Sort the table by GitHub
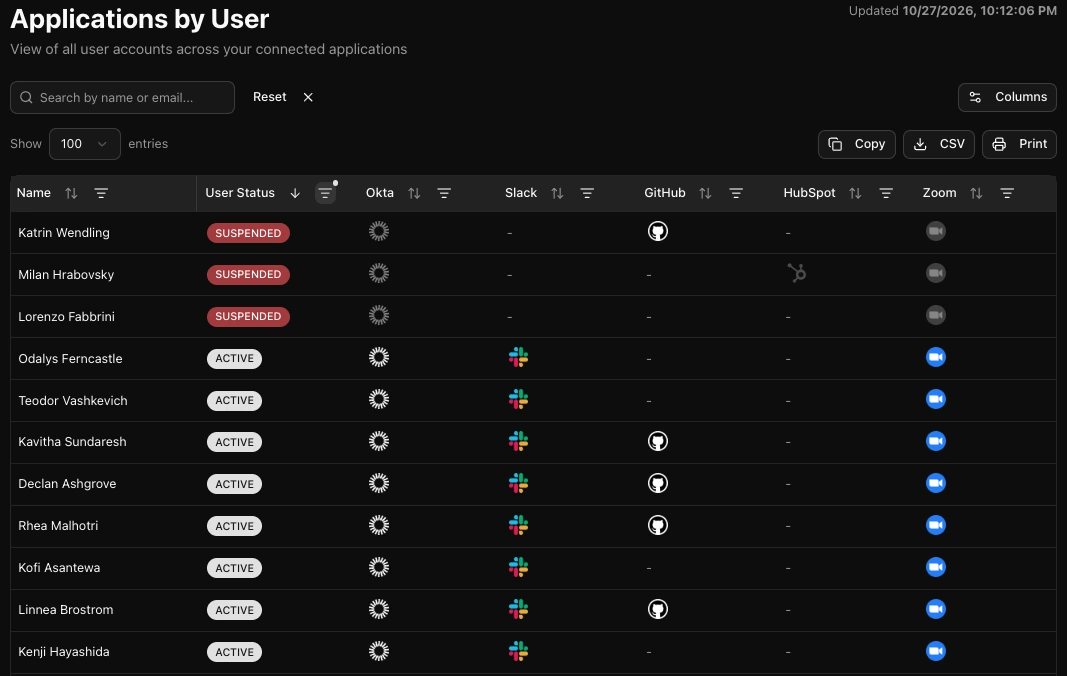The height and width of the screenshot is (676, 1067). click(705, 193)
